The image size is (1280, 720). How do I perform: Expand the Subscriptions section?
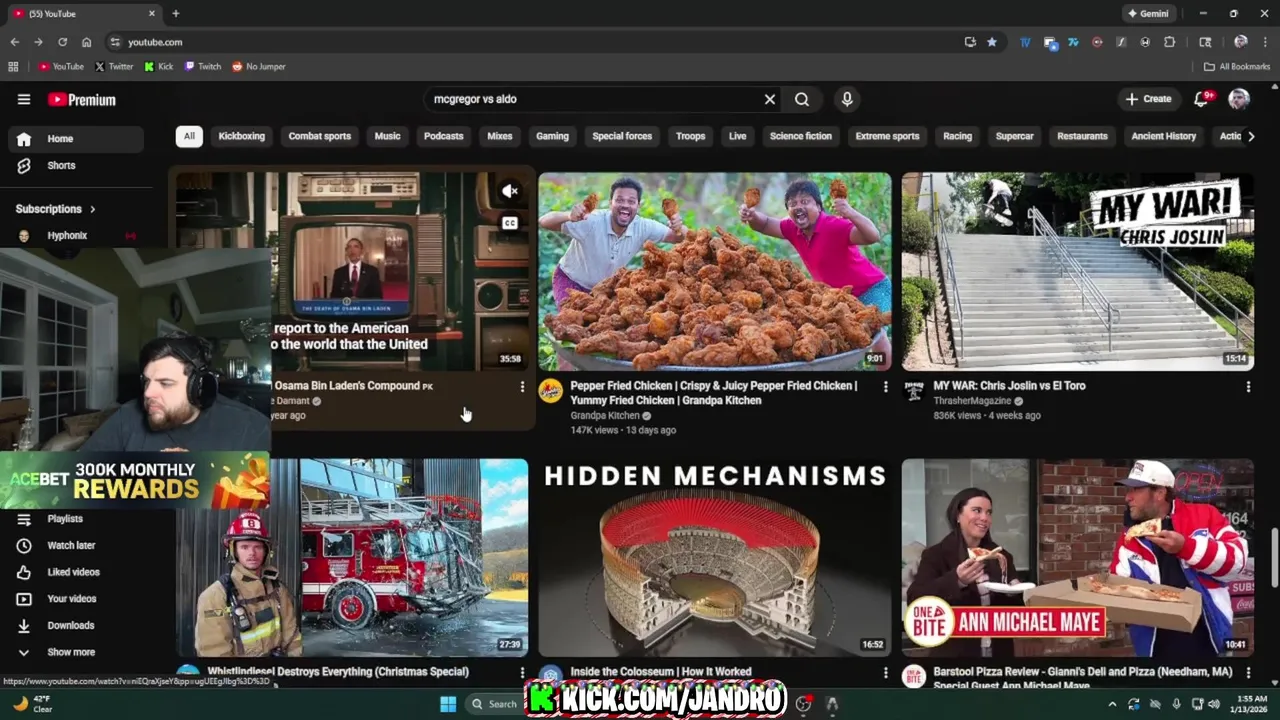coord(56,209)
